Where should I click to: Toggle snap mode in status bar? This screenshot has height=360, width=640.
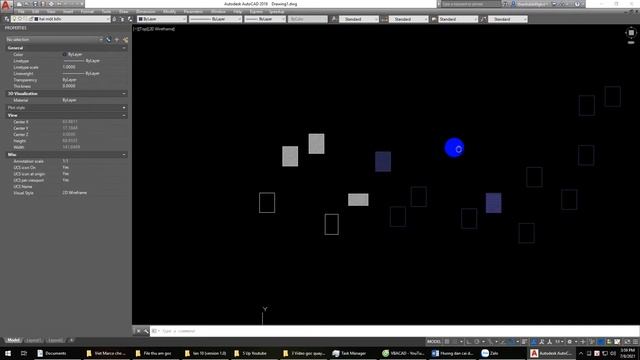tap(455, 342)
